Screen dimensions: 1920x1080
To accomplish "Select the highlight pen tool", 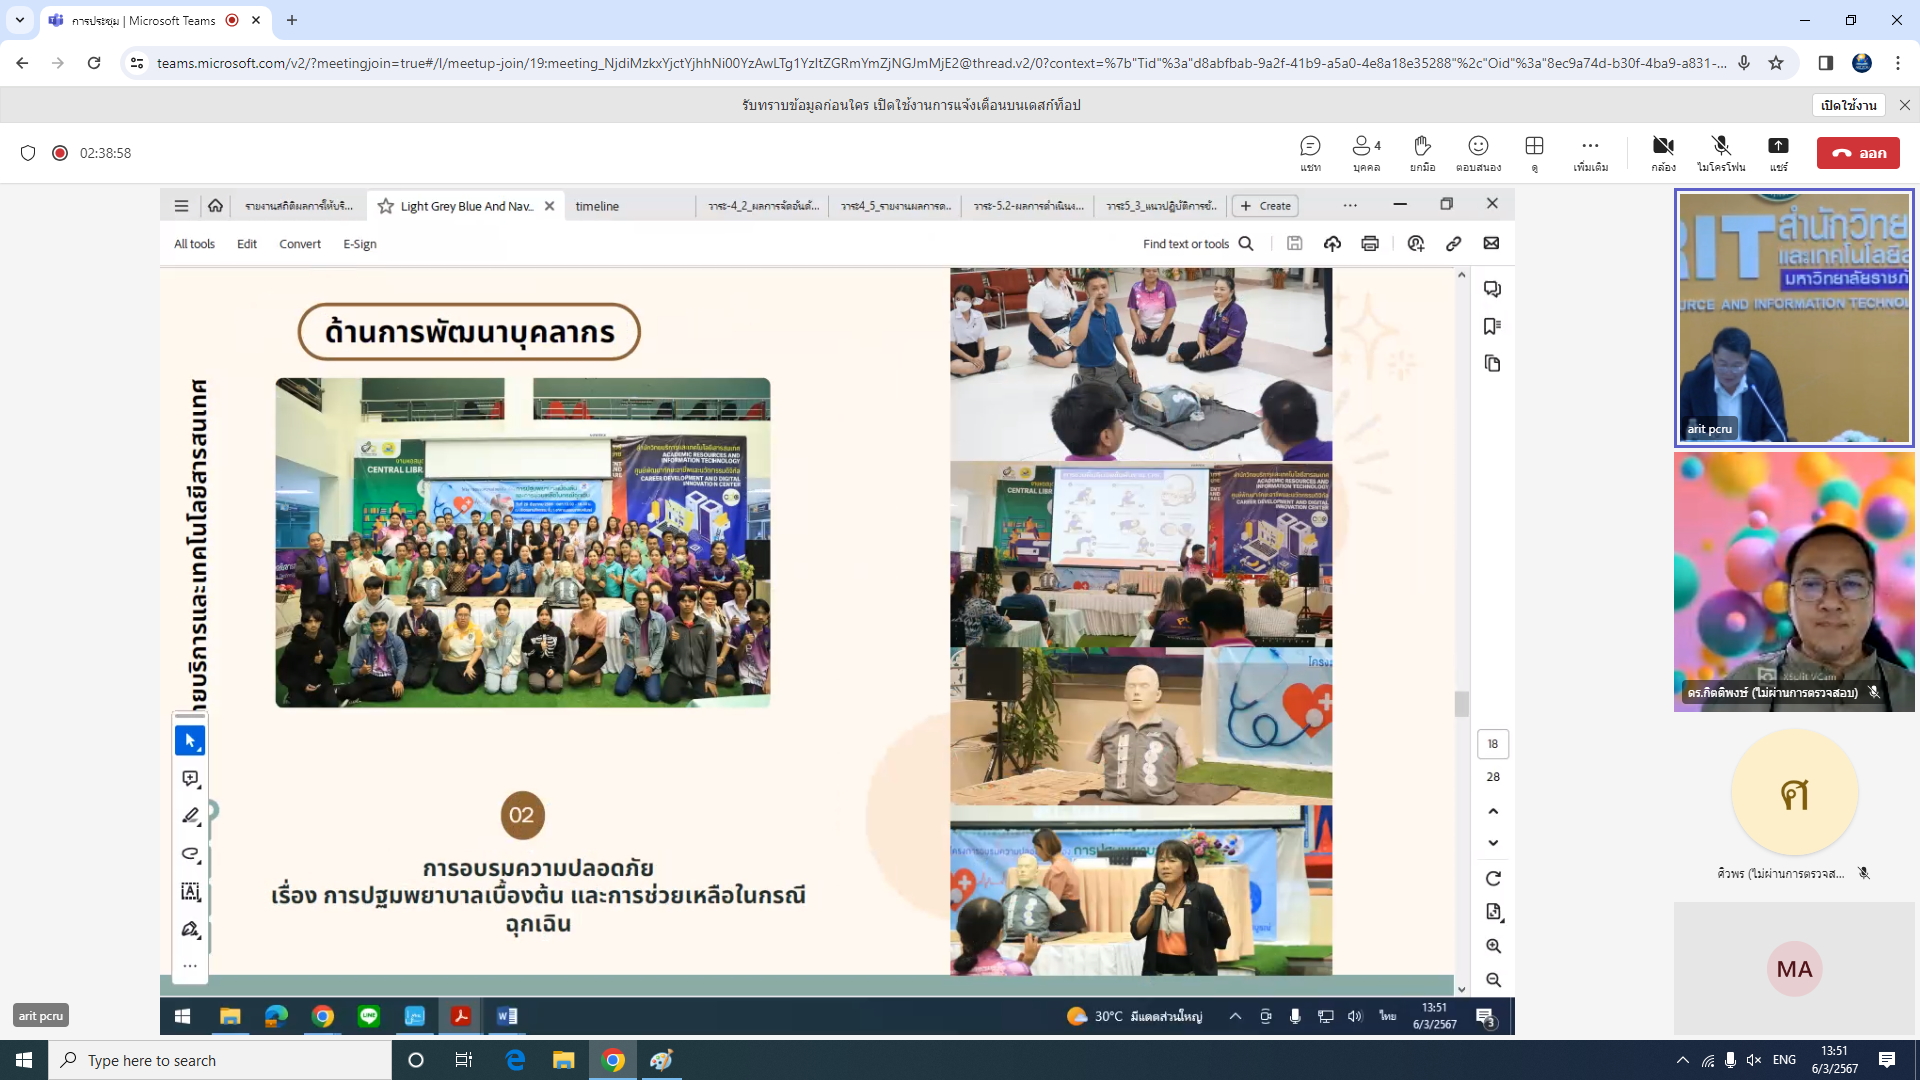I will coord(190,816).
